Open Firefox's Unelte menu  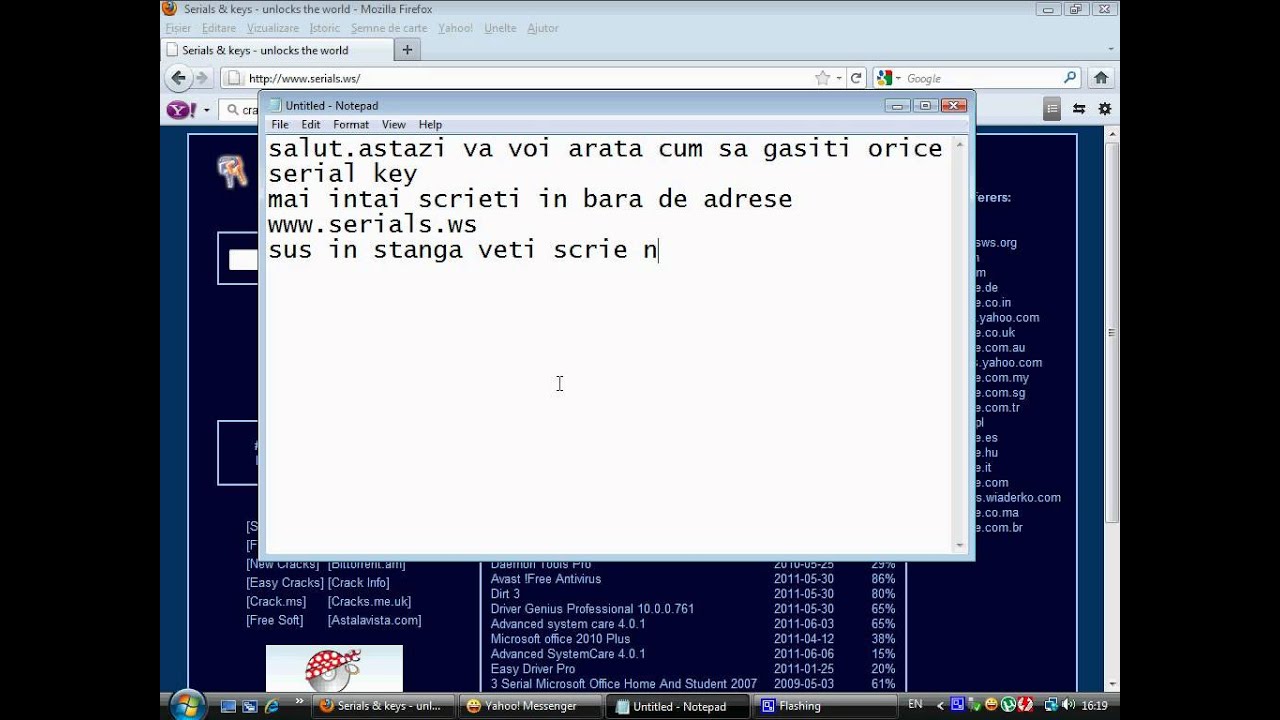tap(500, 28)
